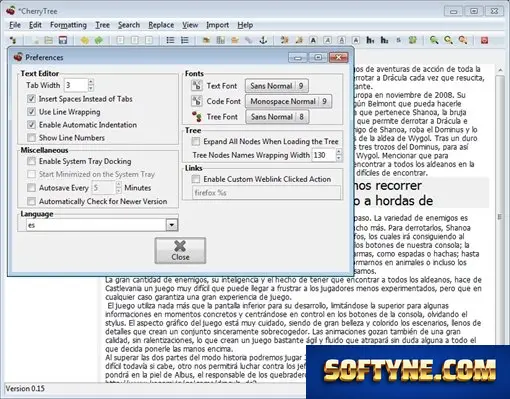510x399 pixels.
Task: Click the green forward arrow icon
Action: pos(99,40)
